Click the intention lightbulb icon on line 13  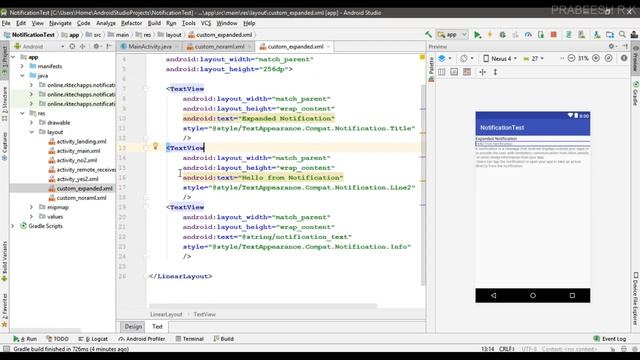[x=155, y=146]
